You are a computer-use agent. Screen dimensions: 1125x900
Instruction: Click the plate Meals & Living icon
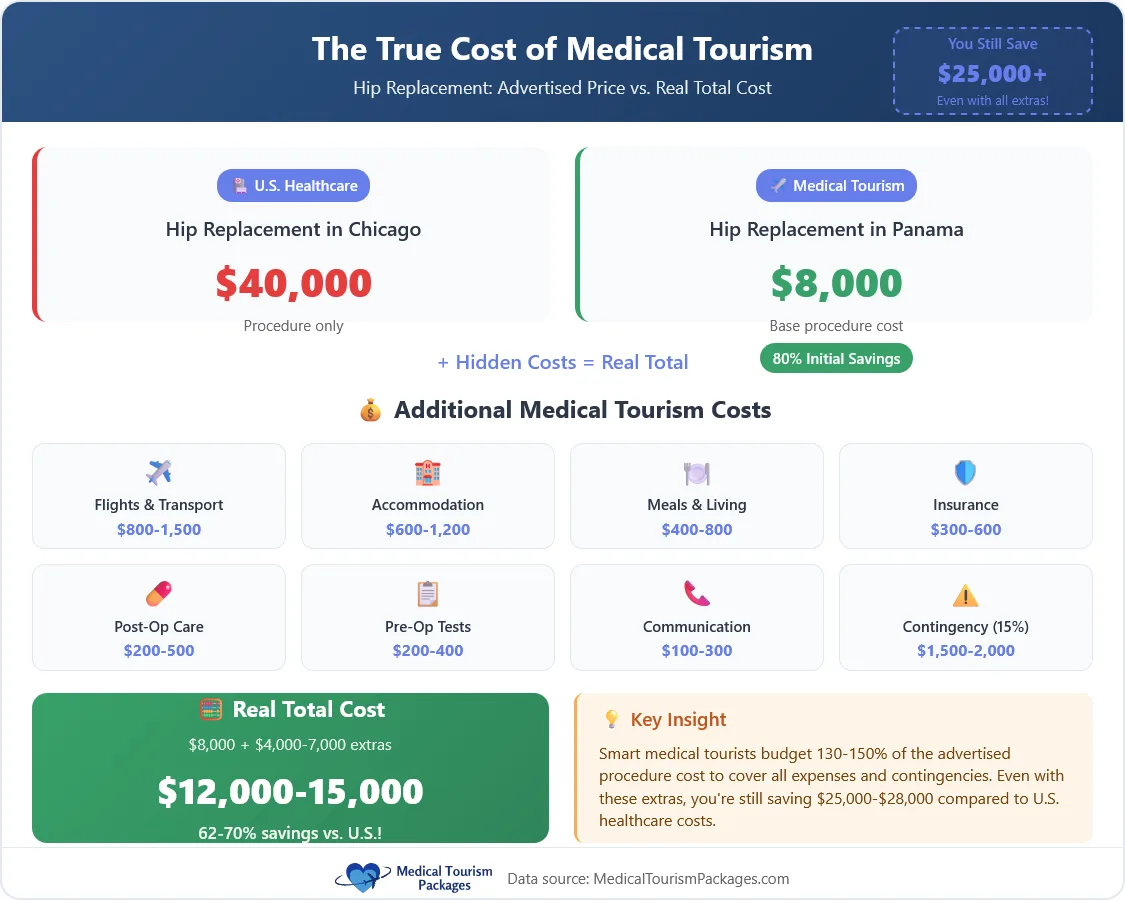697,472
